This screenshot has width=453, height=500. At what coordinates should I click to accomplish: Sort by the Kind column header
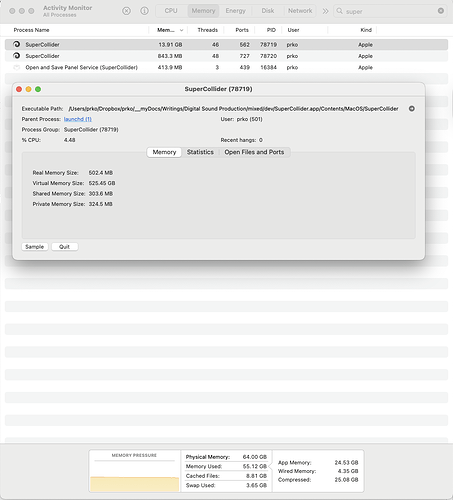point(366,30)
